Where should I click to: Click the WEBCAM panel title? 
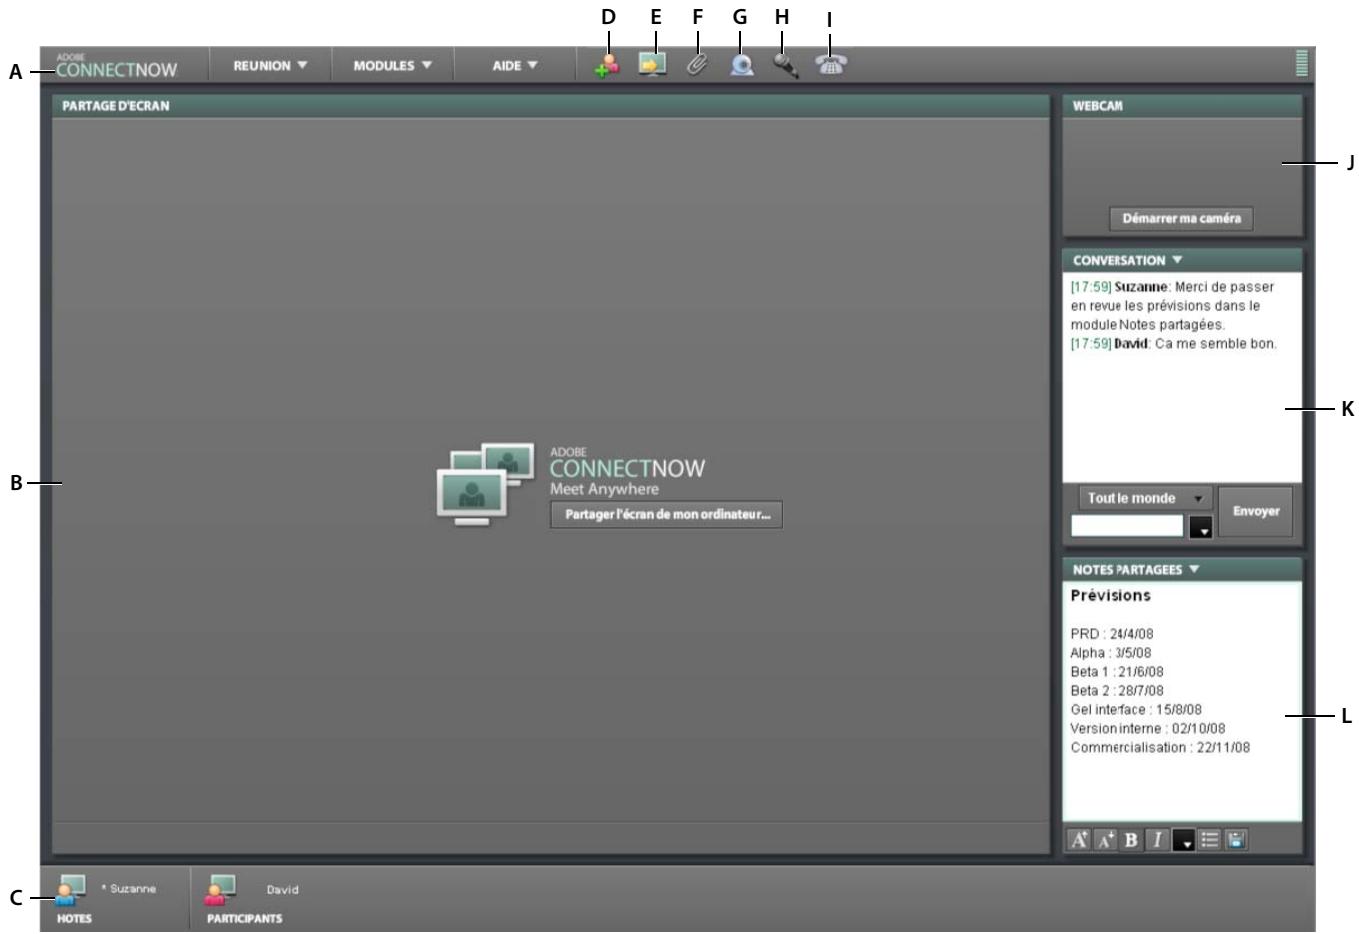tap(1097, 106)
